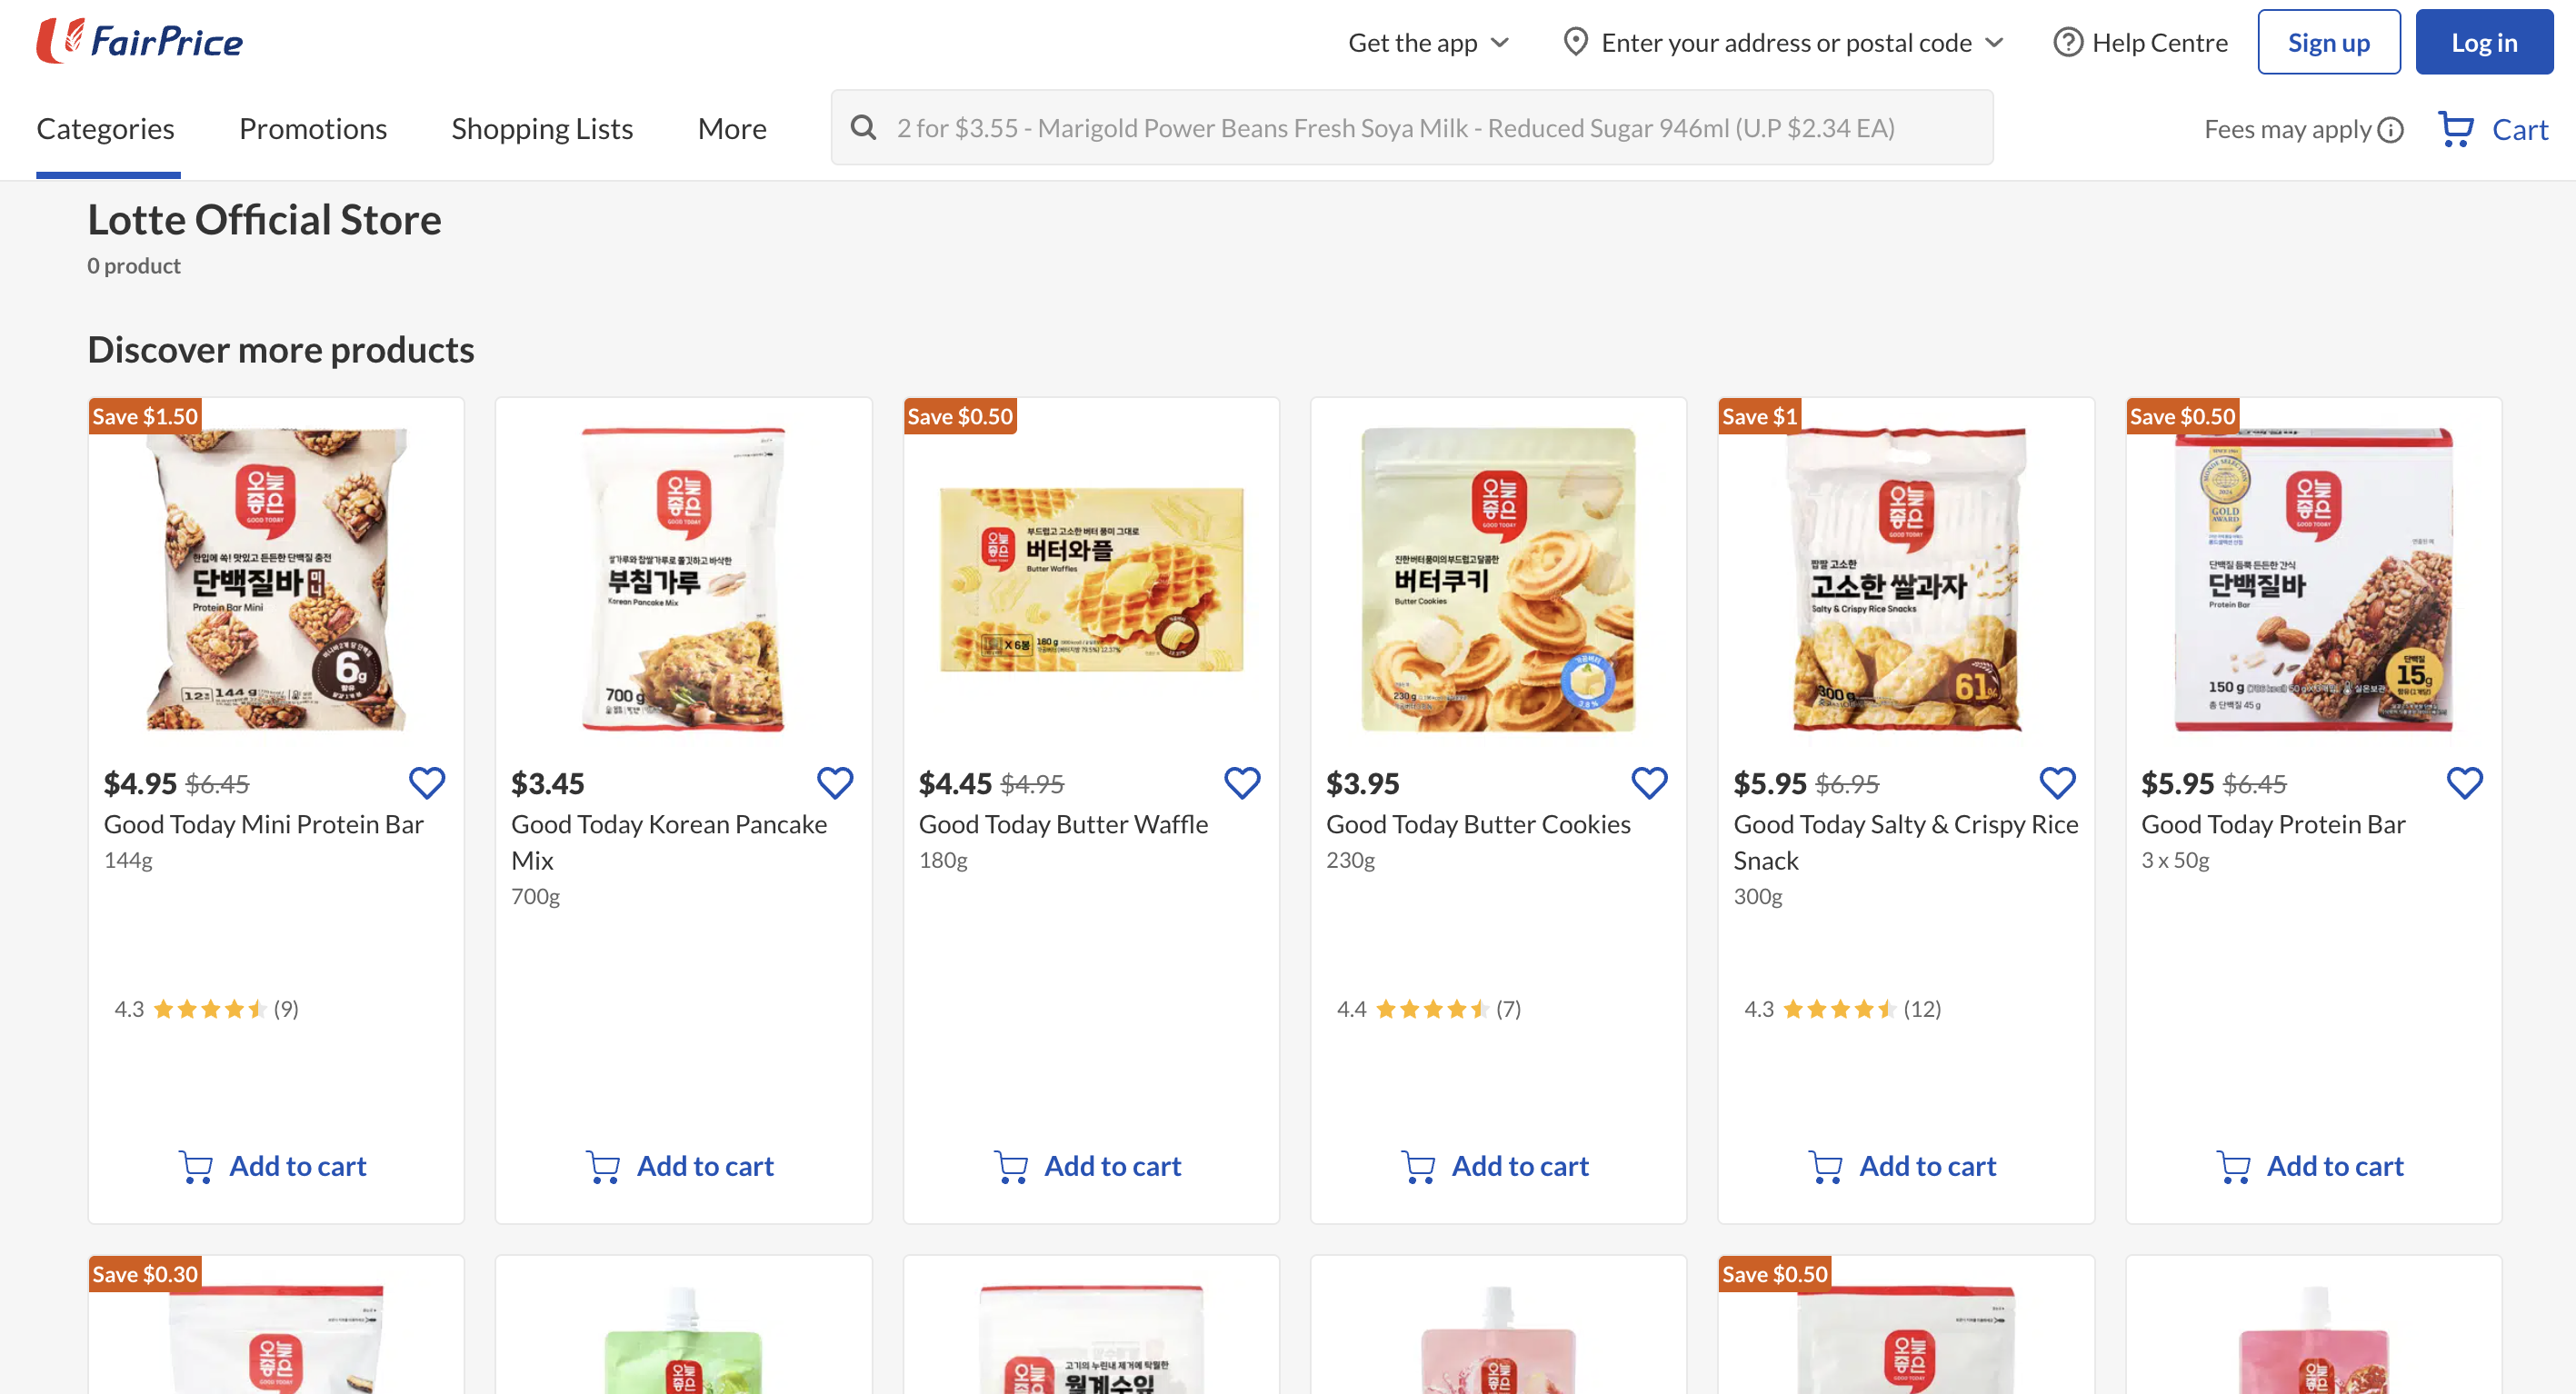
Task: Open the Butter Waffle product image
Action: click(x=1091, y=580)
